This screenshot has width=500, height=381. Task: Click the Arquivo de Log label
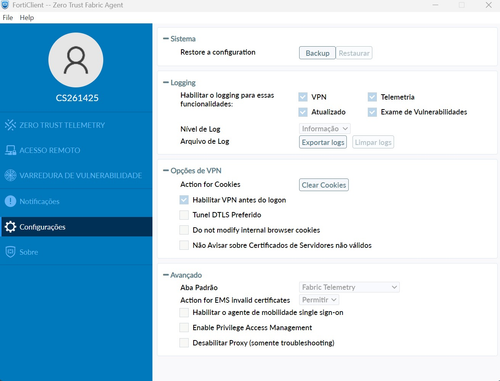tap(205, 141)
